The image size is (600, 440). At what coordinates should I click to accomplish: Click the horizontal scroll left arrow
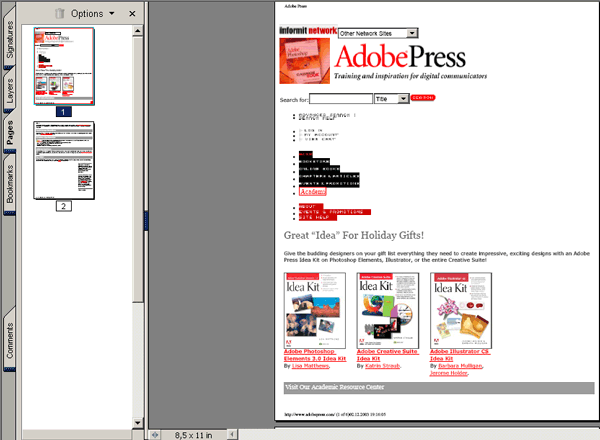[232, 435]
